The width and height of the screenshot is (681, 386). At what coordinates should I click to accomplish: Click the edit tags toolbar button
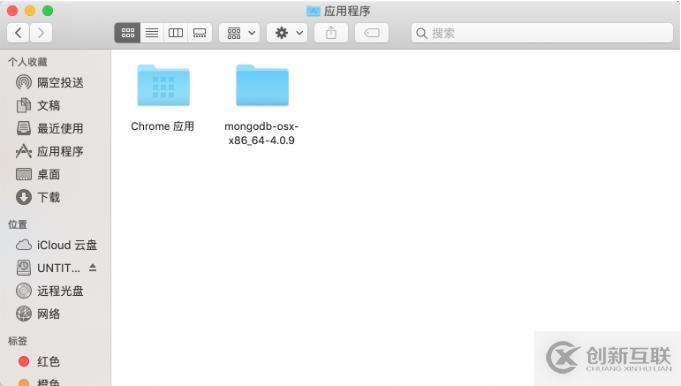click(x=372, y=33)
